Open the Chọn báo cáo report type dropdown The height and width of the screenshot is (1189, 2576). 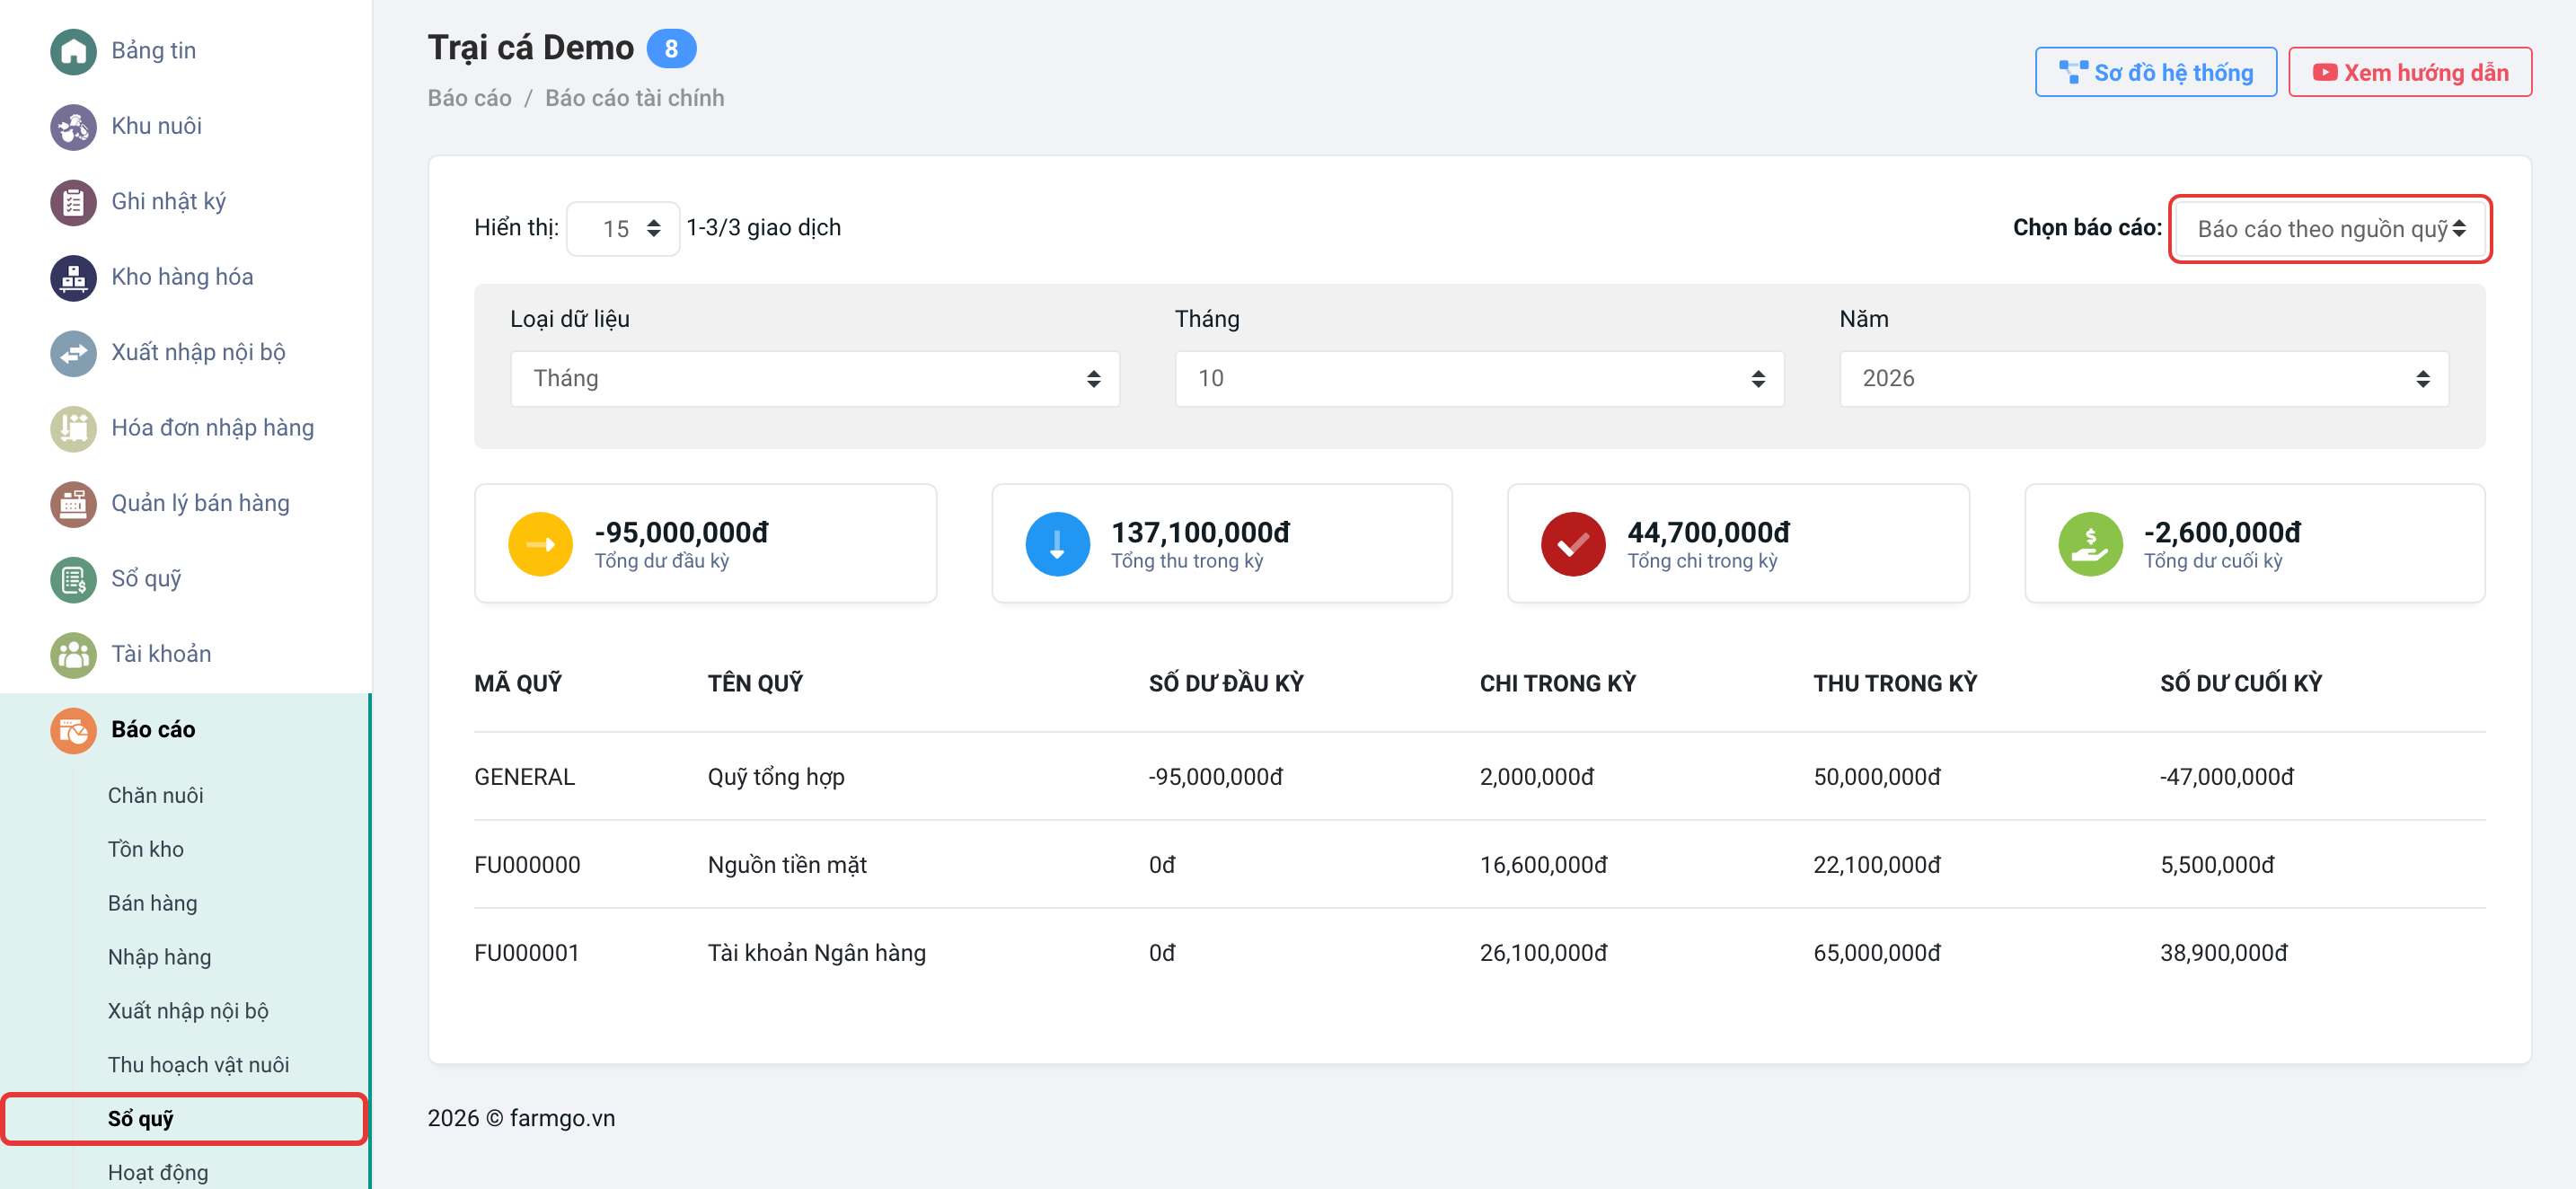click(2330, 229)
